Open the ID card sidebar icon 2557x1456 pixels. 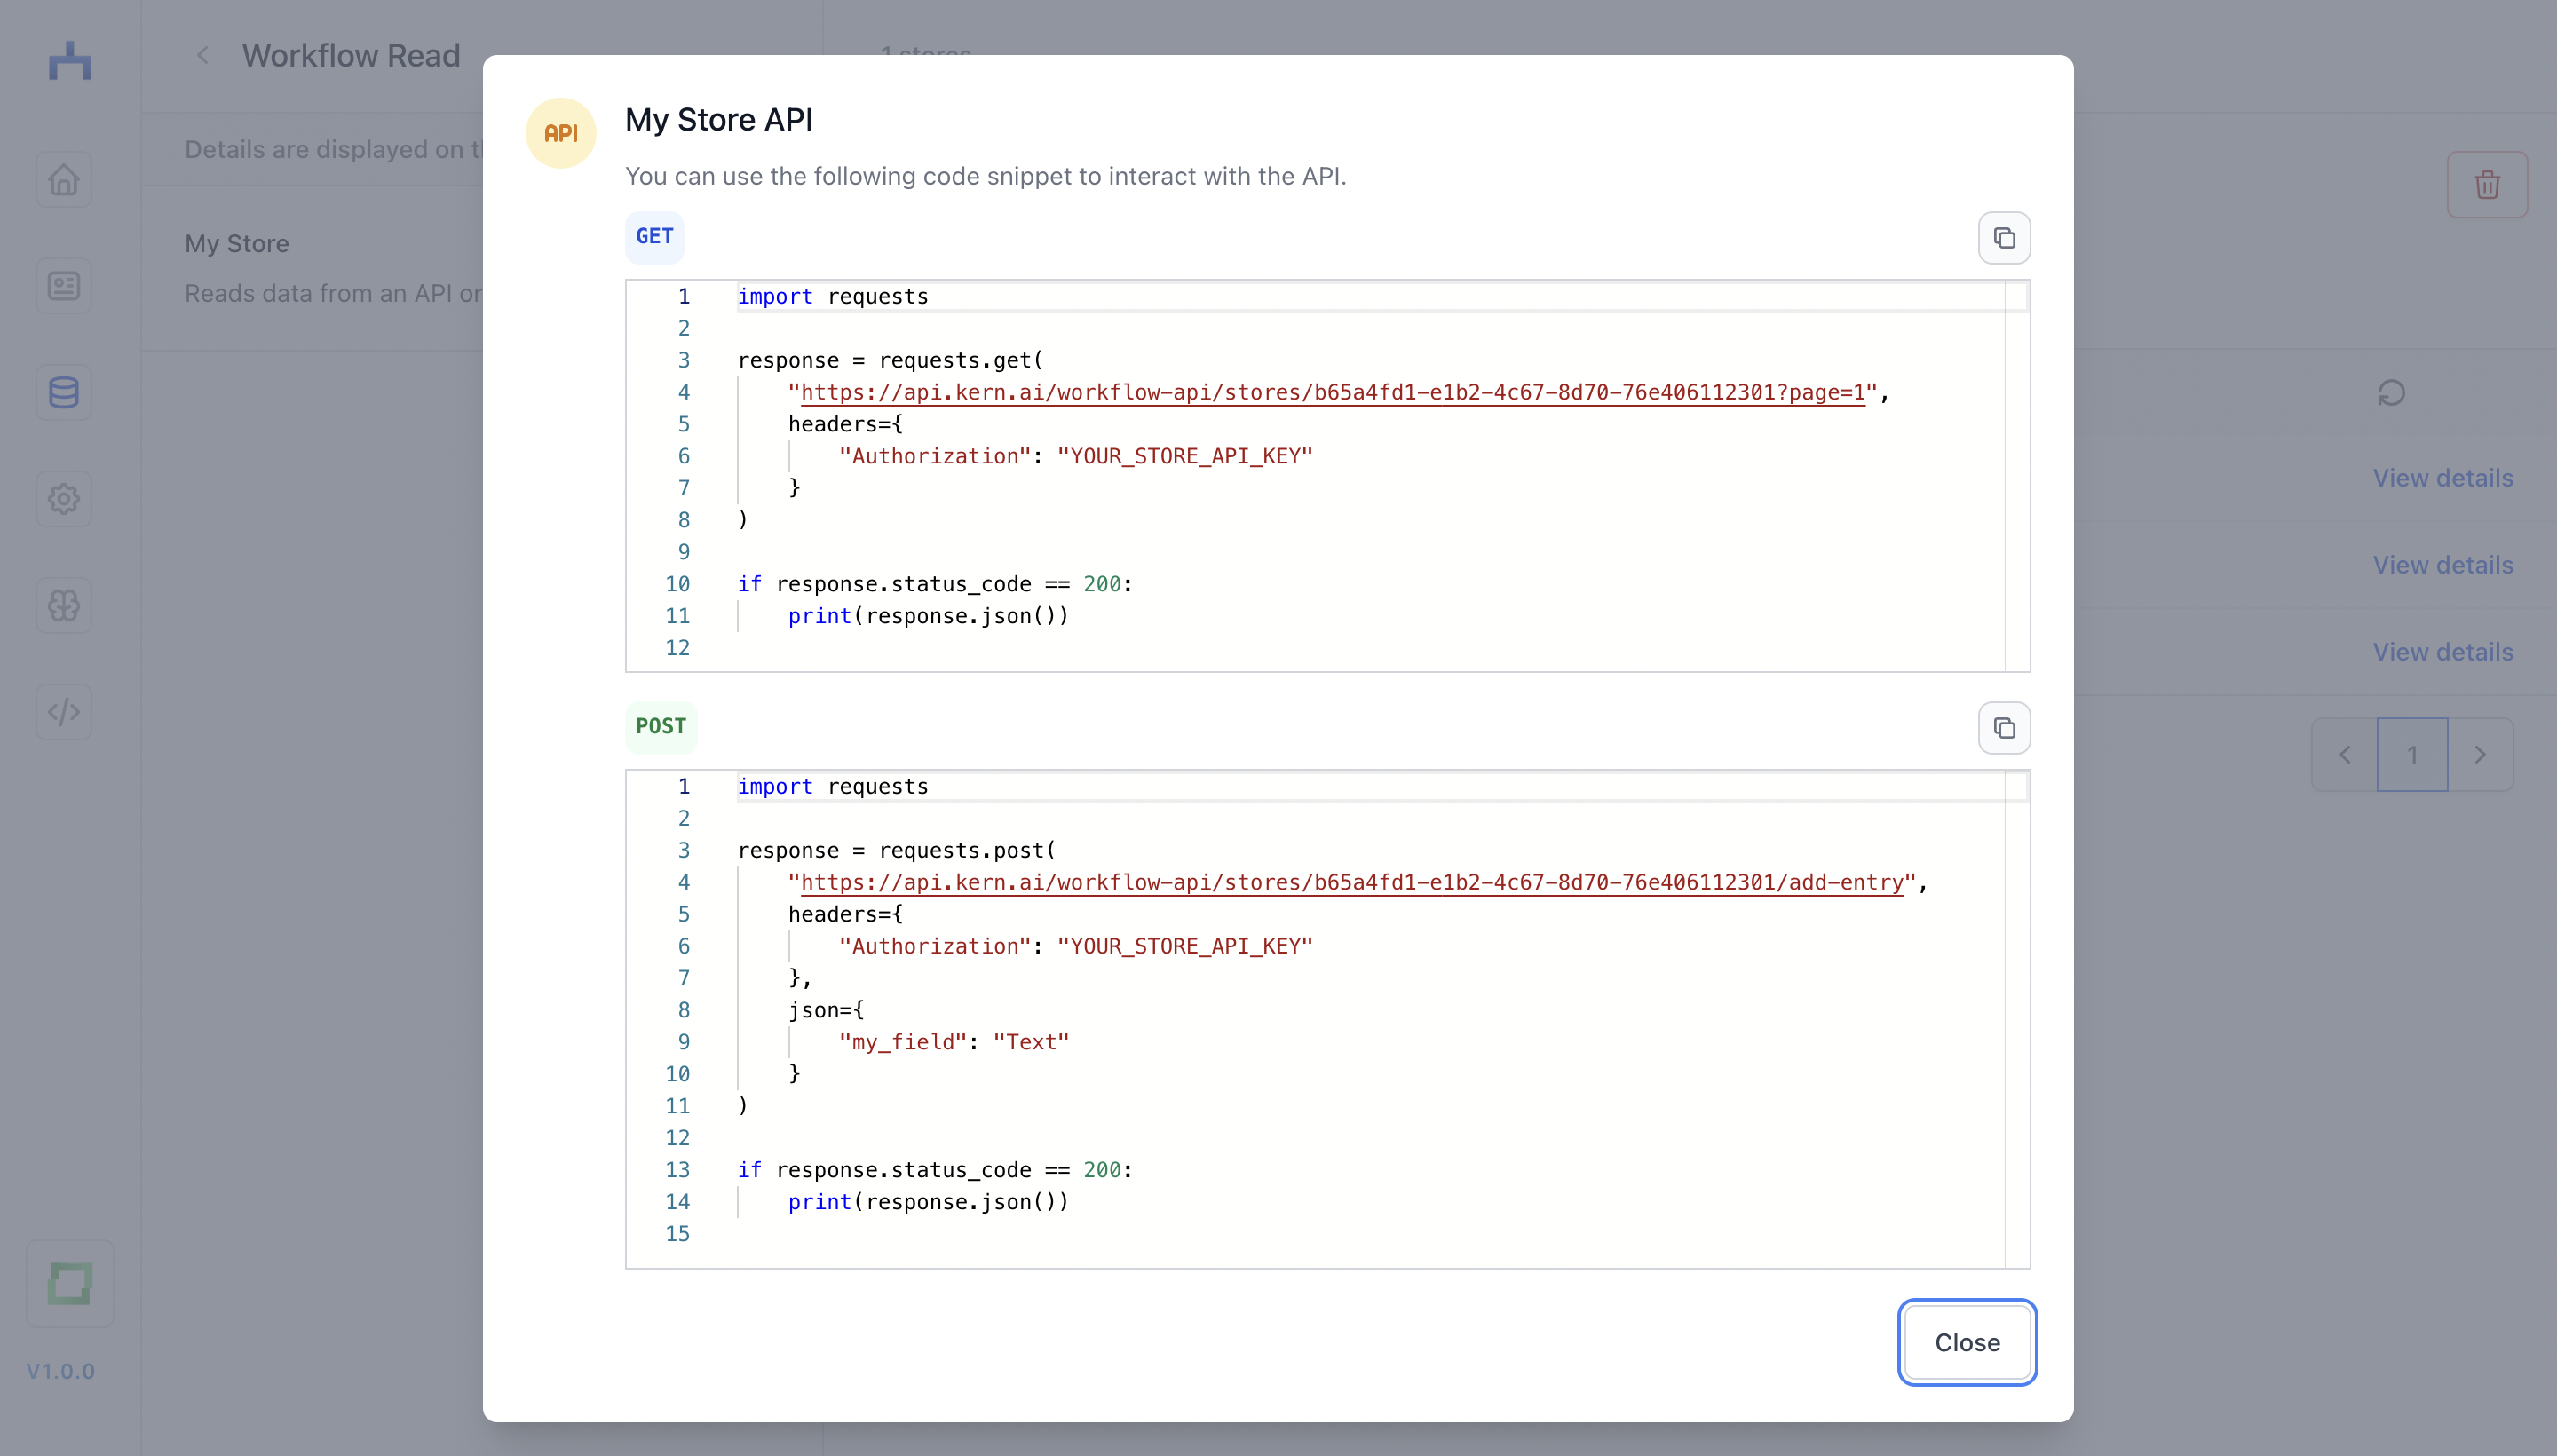tap(64, 286)
